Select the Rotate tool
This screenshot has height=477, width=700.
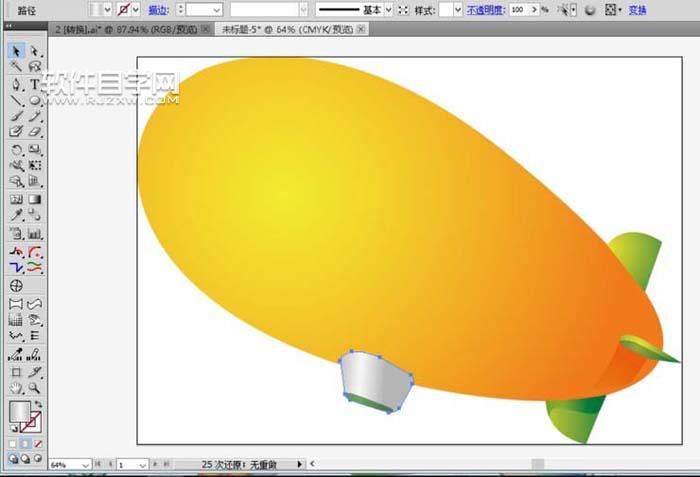pos(16,150)
